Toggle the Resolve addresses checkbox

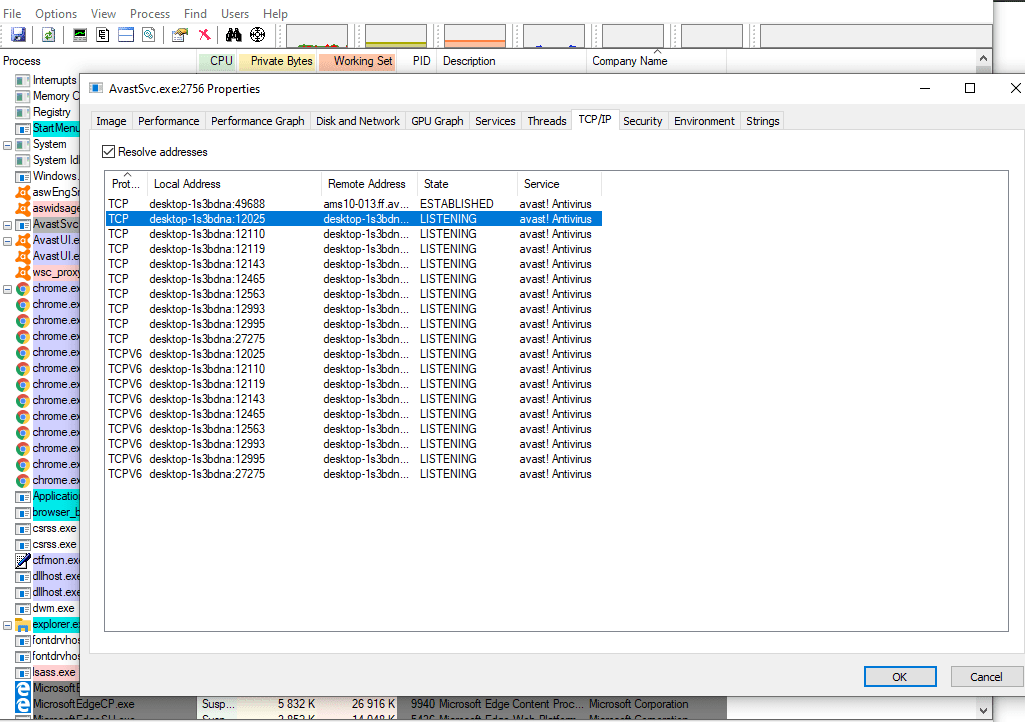click(109, 152)
